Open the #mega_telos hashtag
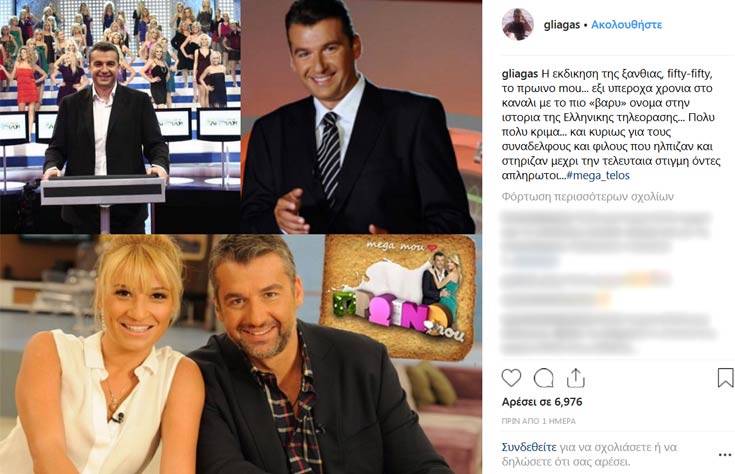This screenshot has height=474, width=735. pyautogui.click(x=598, y=175)
